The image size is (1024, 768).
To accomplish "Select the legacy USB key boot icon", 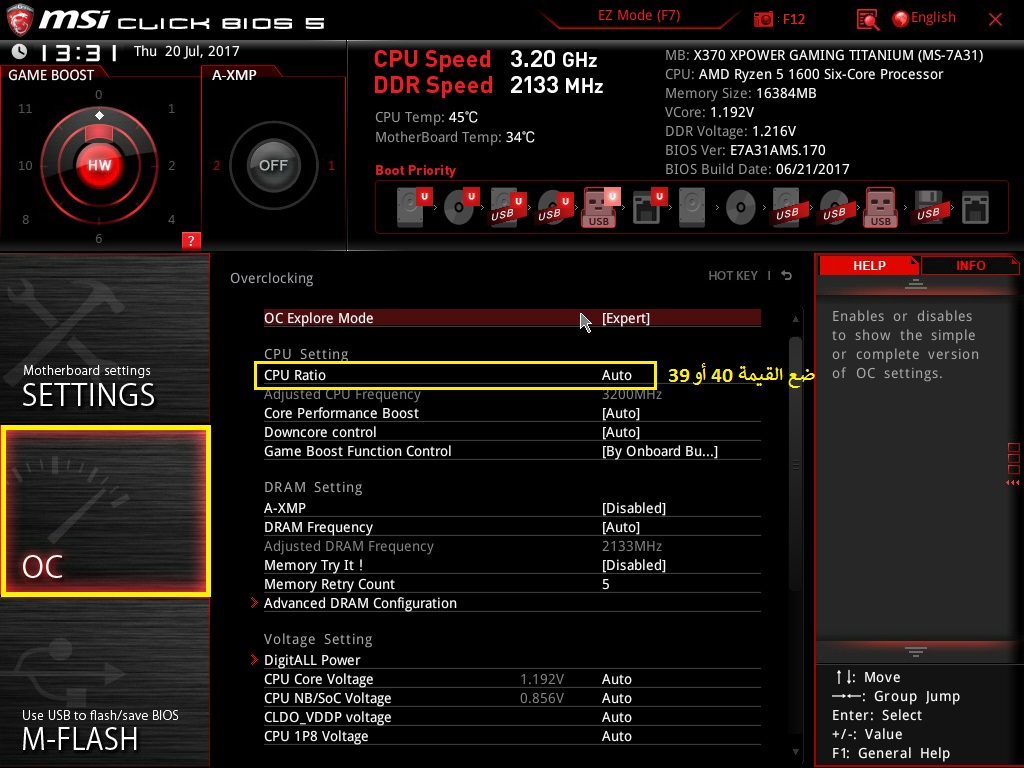I will point(880,207).
